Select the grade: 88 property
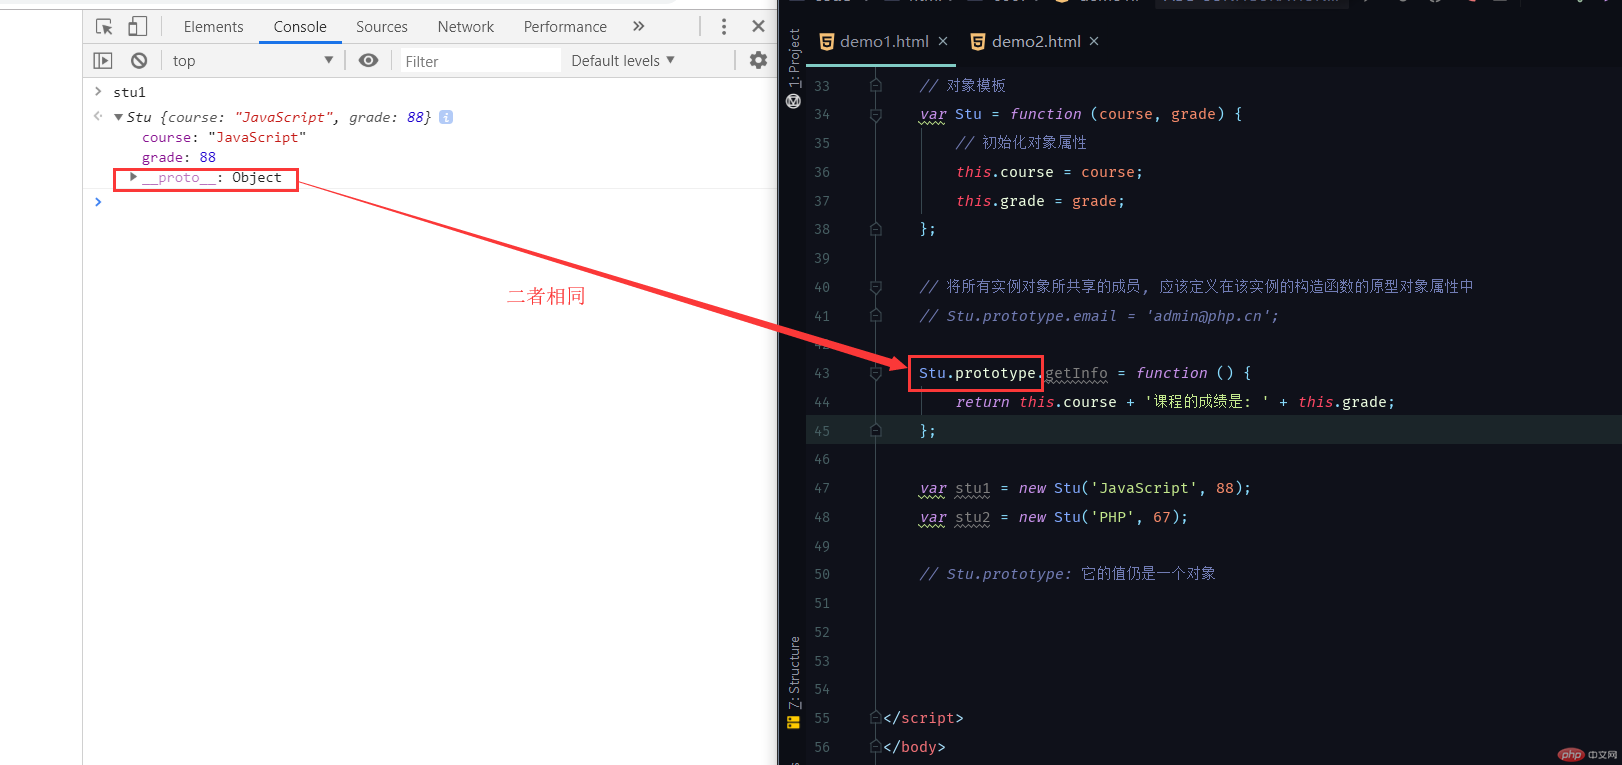Viewport: 1622px width, 765px height. pyautogui.click(x=179, y=157)
